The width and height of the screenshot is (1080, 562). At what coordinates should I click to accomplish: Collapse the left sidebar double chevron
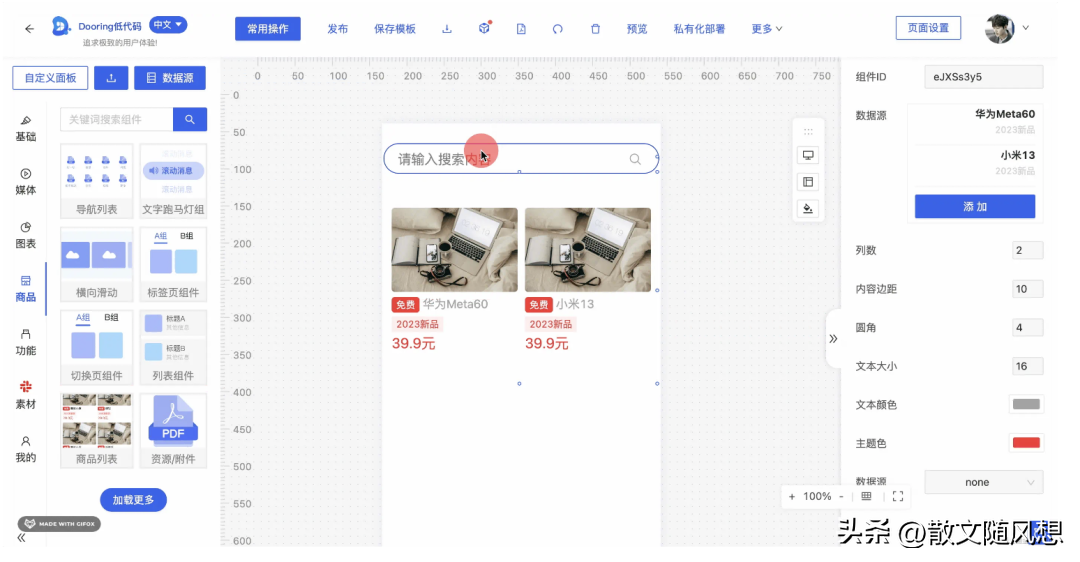tap(21, 539)
